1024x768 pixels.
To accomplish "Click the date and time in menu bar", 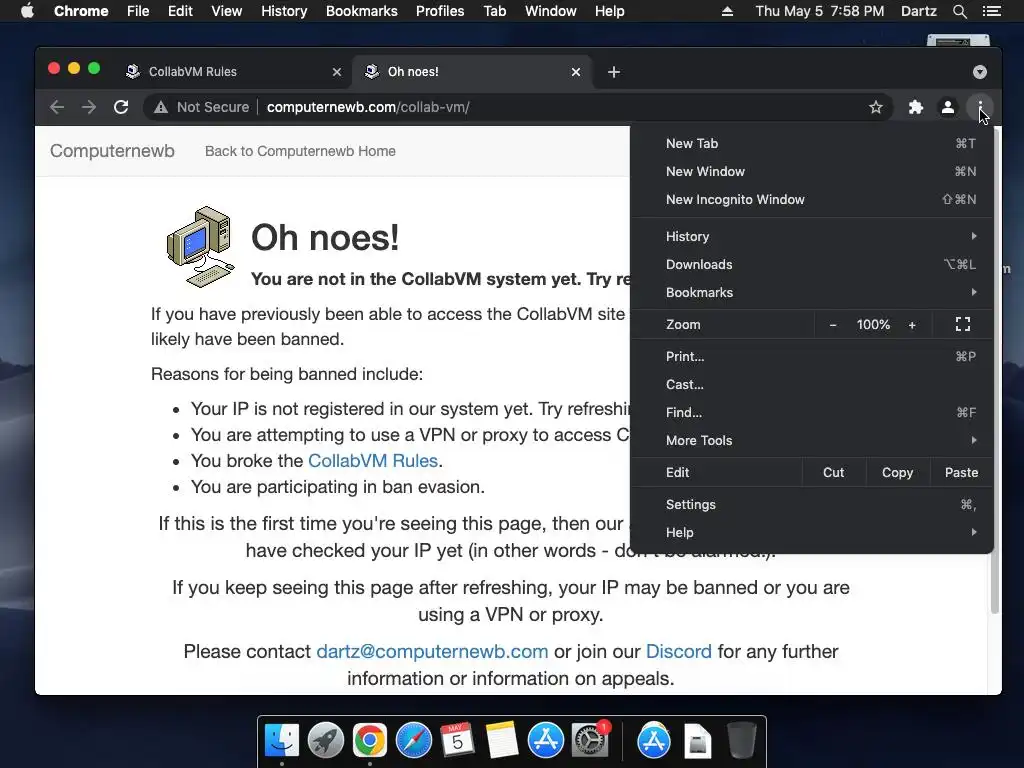I will (820, 11).
